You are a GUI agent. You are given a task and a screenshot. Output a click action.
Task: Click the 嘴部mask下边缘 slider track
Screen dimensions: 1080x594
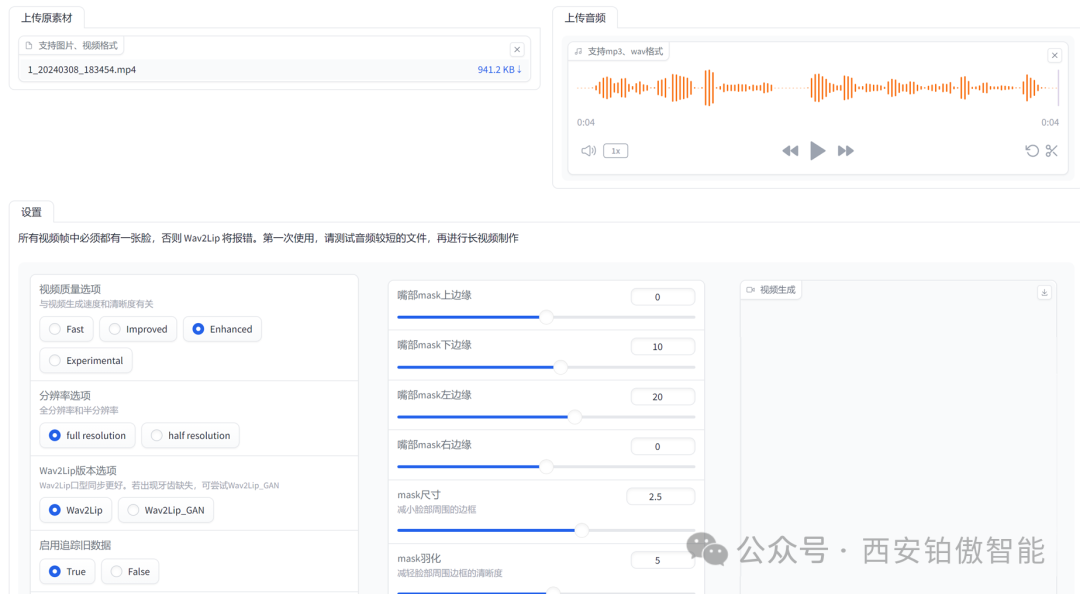click(545, 367)
